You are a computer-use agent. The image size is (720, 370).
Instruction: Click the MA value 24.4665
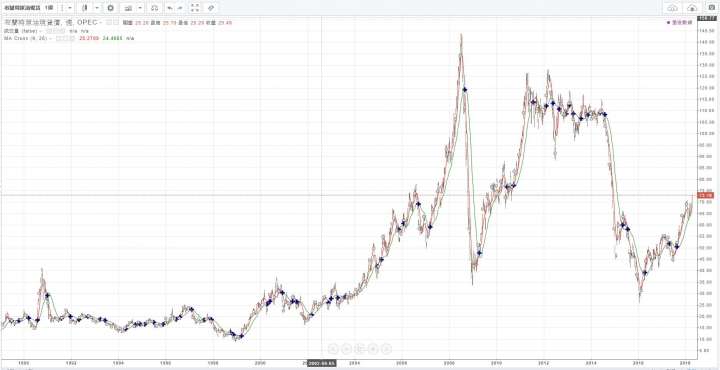pos(113,38)
